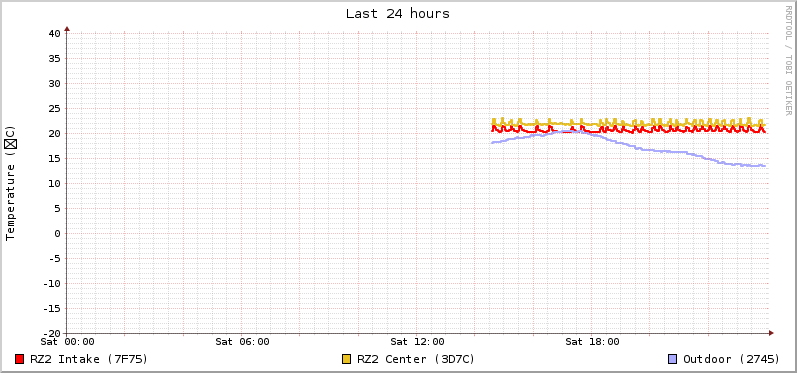The width and height of the screenshot is (797, 373).
Task: Click the blue Outdoor legend swatch
Action: [x=673, y=359]
